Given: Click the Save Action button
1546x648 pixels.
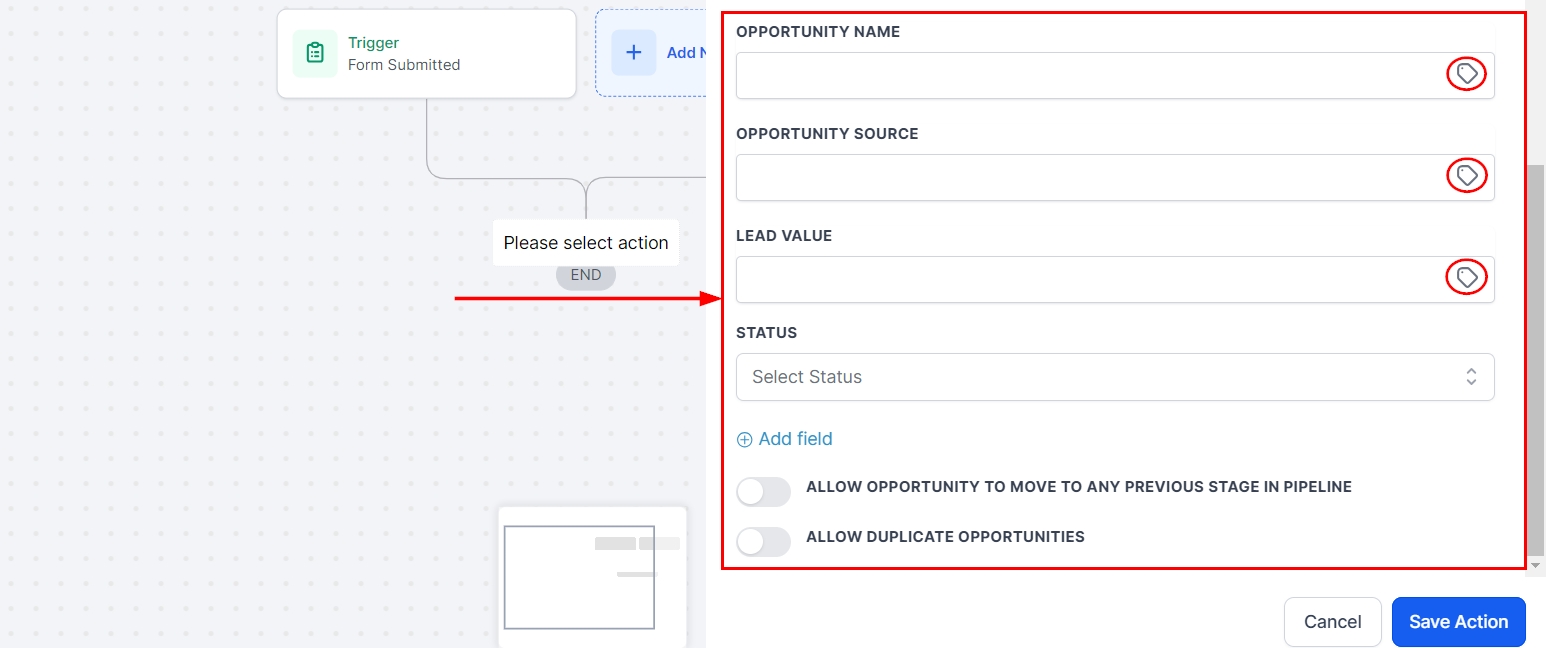Looking at the screenshot, I should coord(1458,622).
